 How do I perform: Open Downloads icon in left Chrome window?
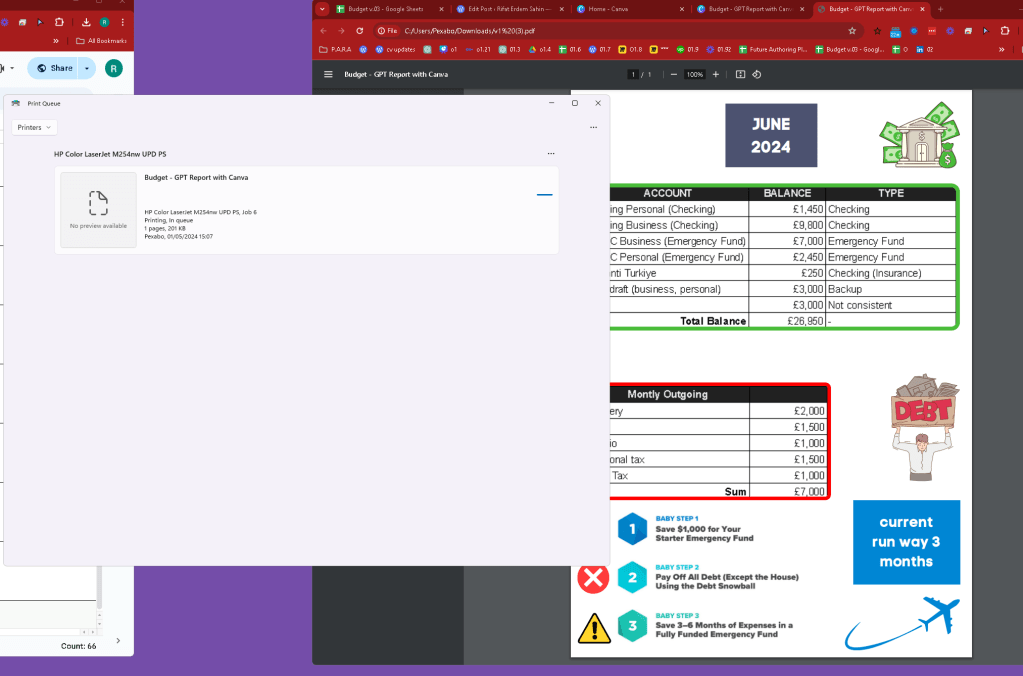click(x=85, y=22)
